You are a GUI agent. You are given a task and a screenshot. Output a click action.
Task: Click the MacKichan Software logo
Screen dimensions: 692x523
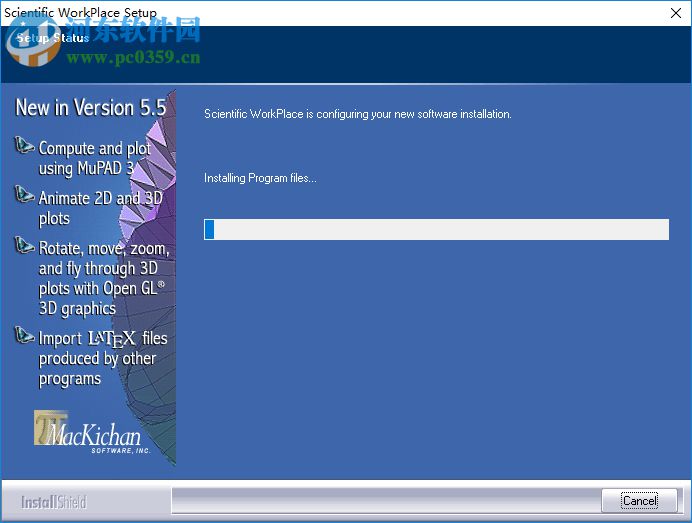tap(92, 433)
